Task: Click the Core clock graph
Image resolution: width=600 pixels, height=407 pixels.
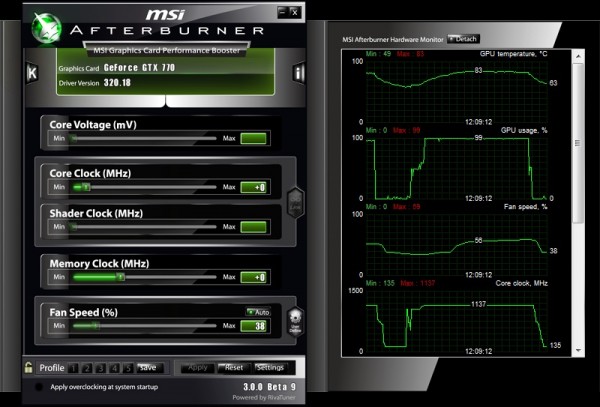Action: [457, 321]
